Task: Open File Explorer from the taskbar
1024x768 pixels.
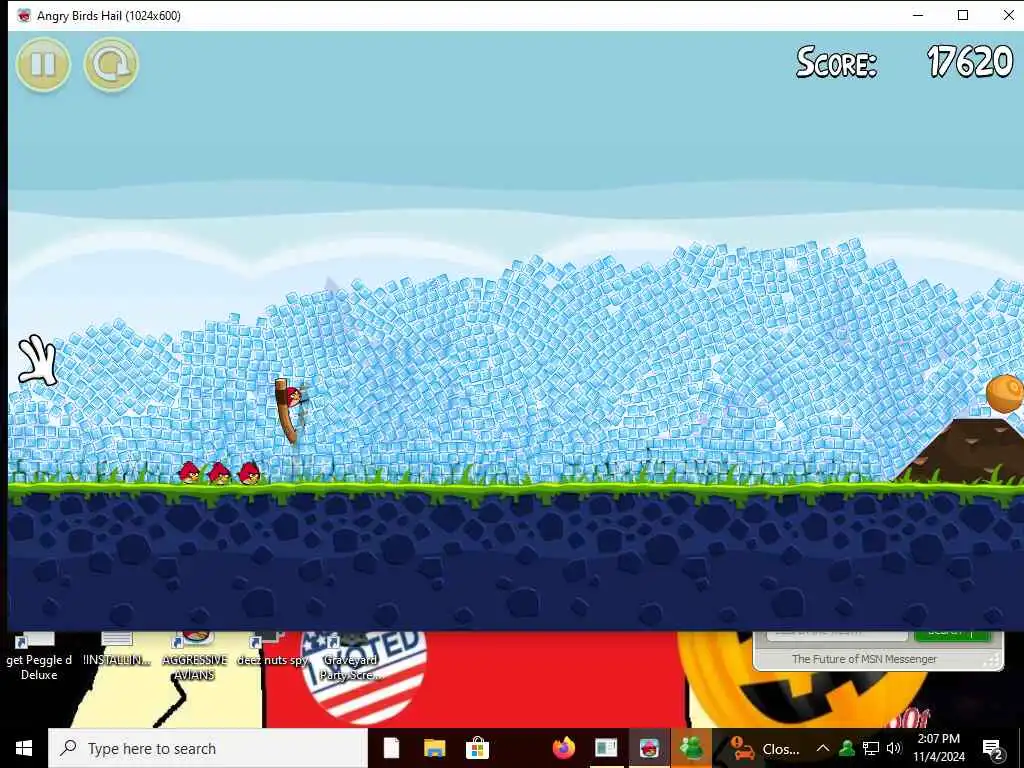Action: pos(434,748)
